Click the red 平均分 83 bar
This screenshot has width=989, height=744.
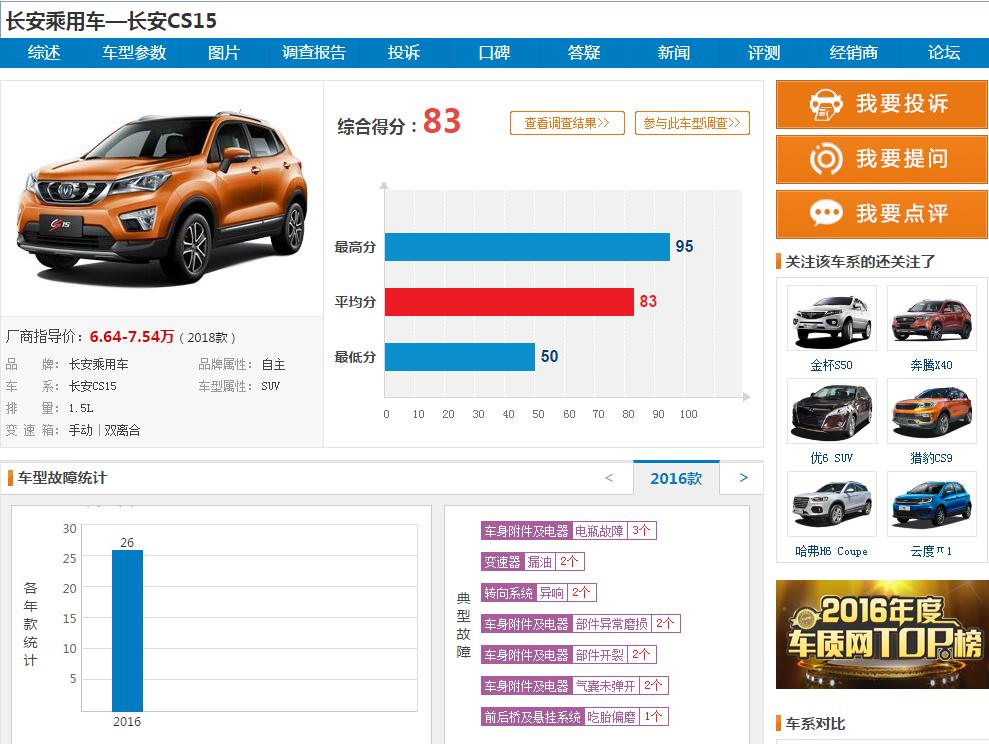point(509,302)
